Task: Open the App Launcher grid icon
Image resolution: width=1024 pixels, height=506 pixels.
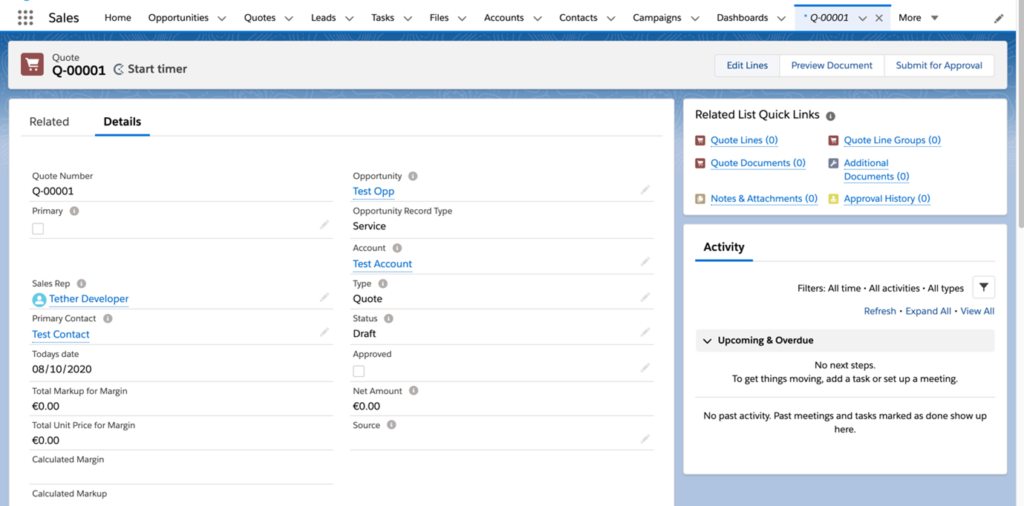Action: click(25, 18)
